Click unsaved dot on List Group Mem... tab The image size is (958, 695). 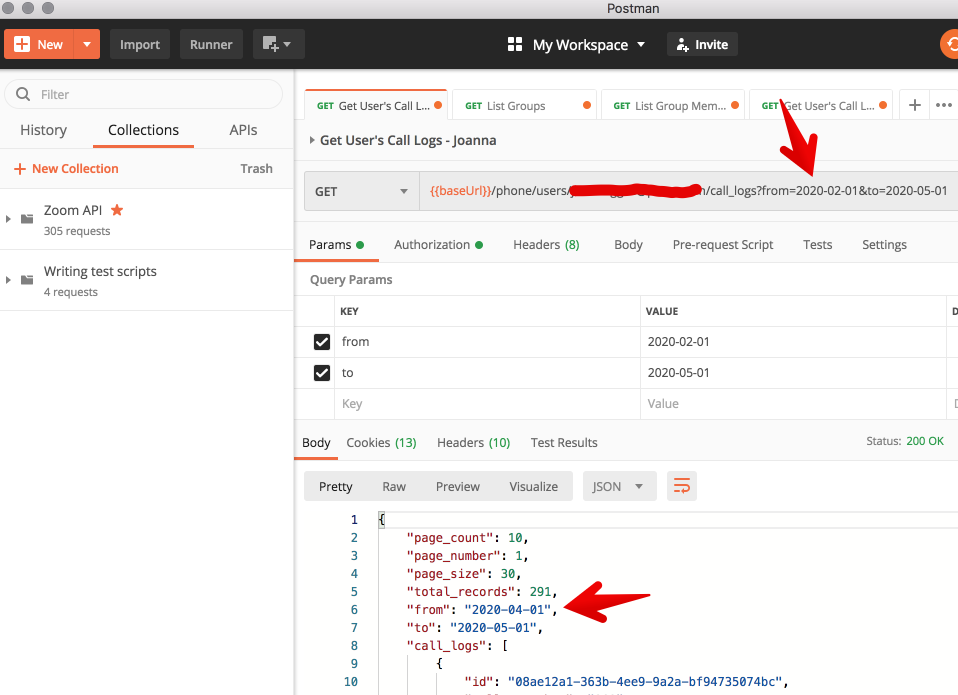[735, 105]
